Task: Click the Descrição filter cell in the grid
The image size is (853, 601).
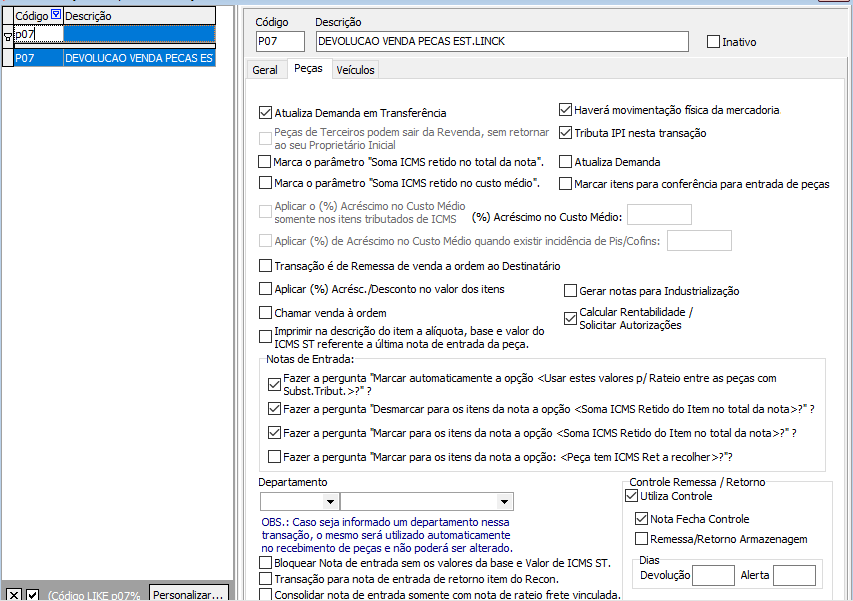Action: 139,34
